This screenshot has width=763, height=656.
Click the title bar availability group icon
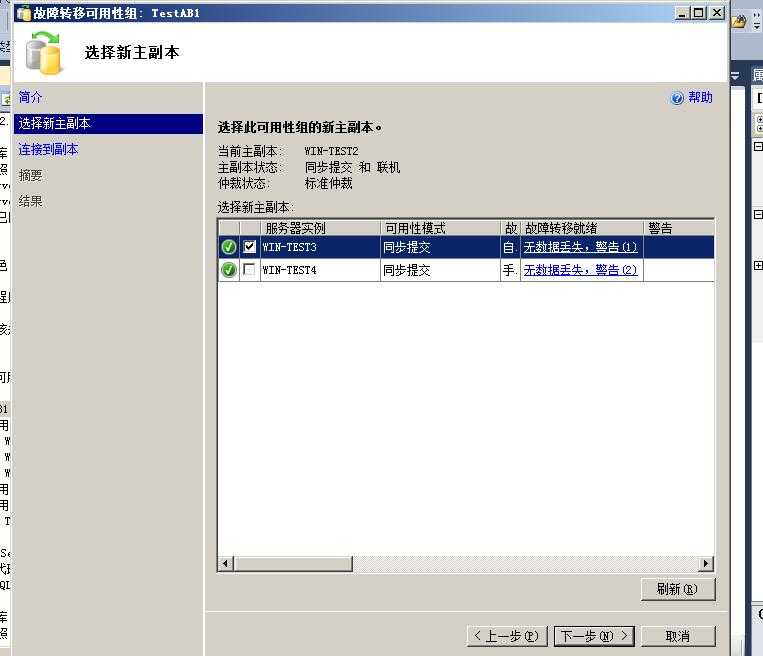click(x=23, y=13)
